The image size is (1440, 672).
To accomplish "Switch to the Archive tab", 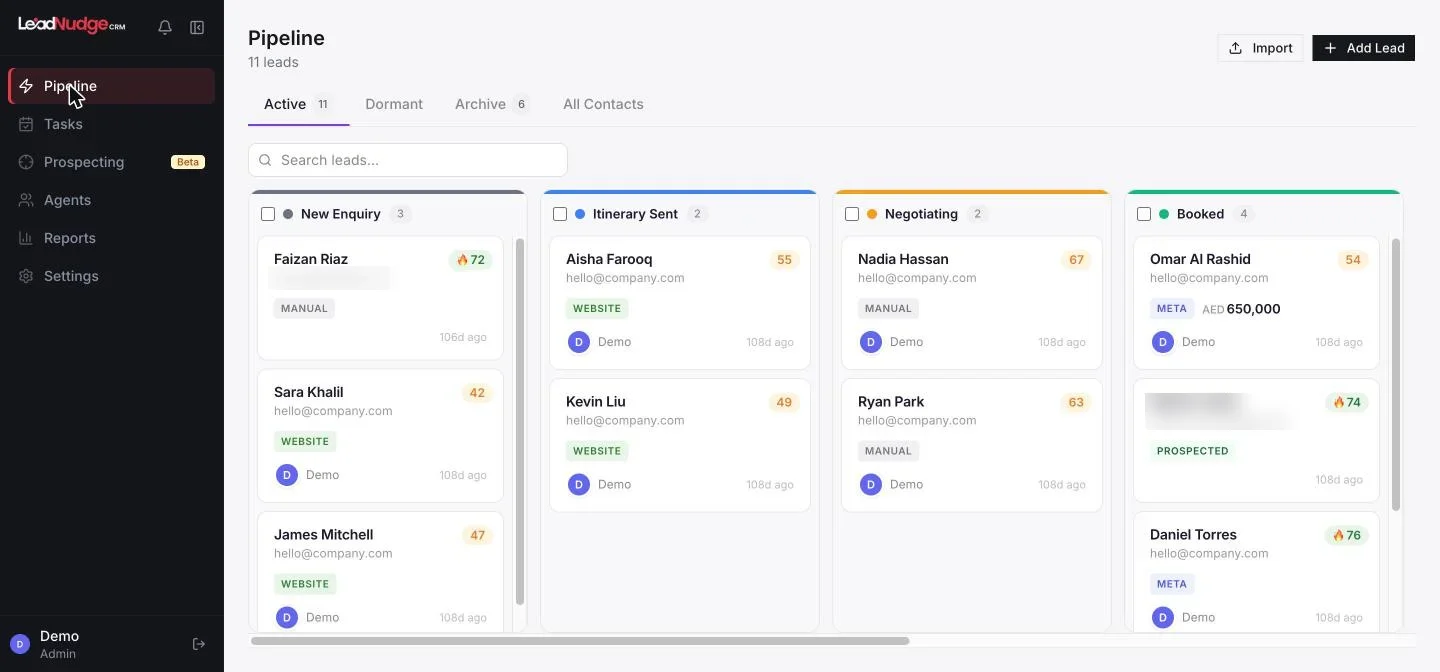I will pyautogui.click(x=491, y=104).
